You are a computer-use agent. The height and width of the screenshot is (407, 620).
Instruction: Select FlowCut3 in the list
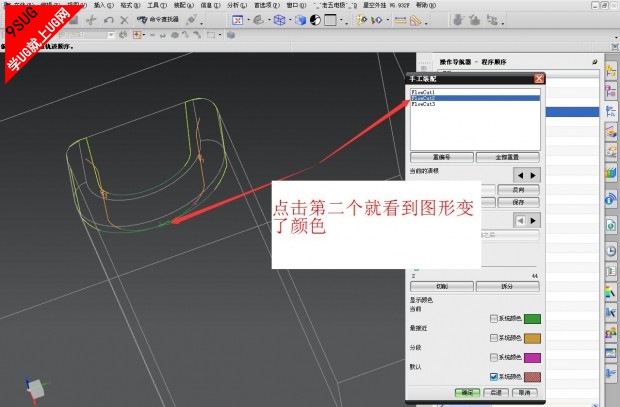(475, 104)
